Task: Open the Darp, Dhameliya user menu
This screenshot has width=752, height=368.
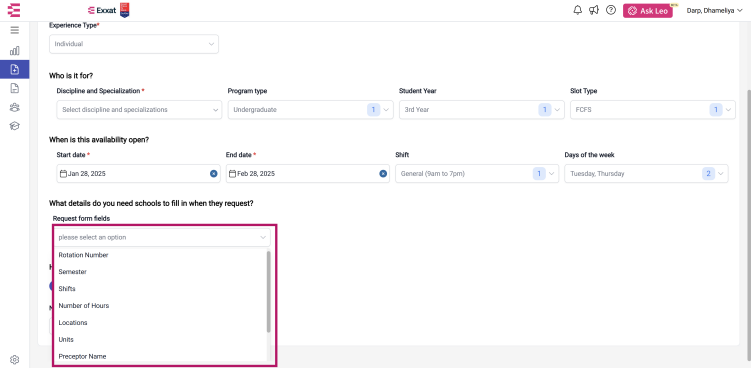Action: click(x=714, y=11)
